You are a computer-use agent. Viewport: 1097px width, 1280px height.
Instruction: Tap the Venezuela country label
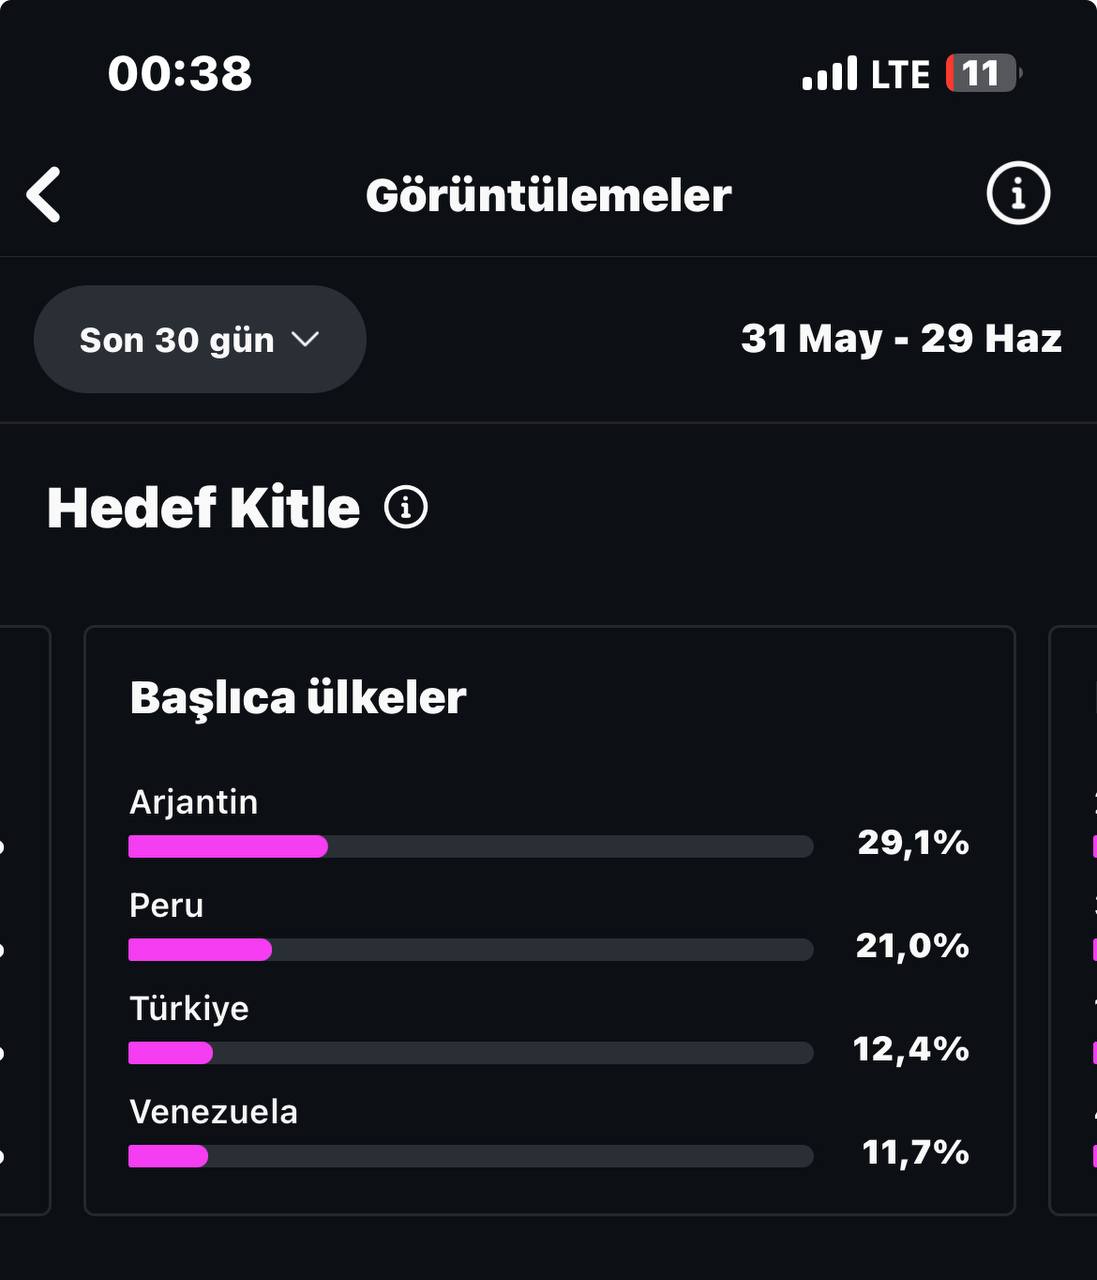click(214, 1112)
